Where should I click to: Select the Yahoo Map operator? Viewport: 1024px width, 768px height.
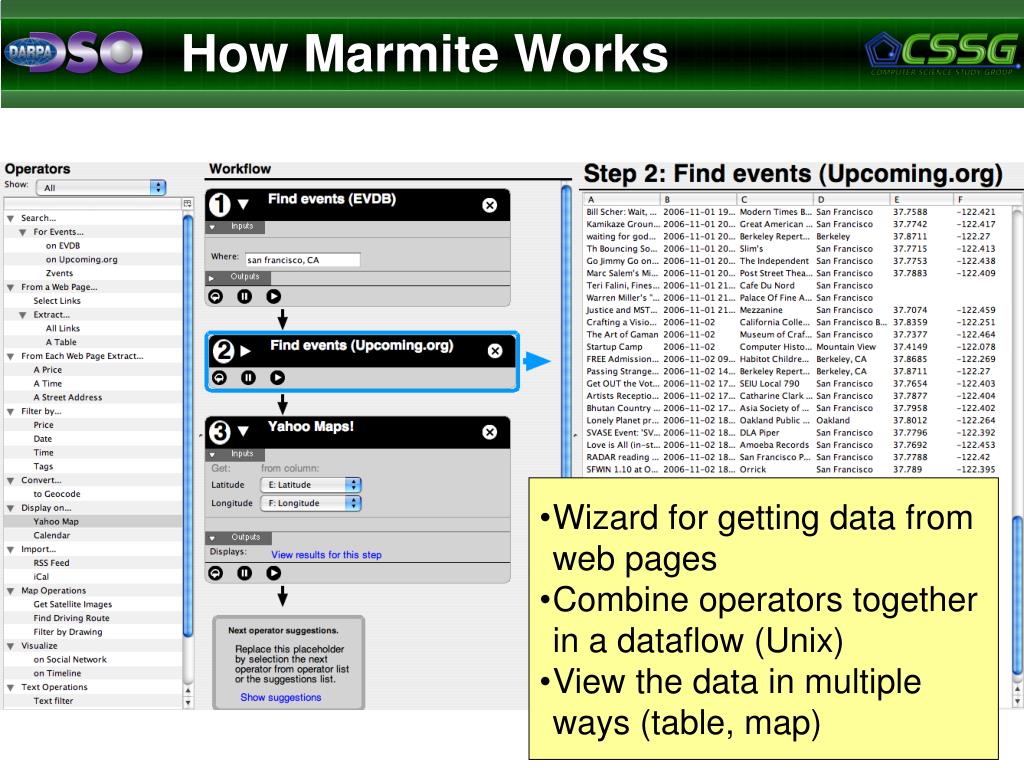point(56,521)
